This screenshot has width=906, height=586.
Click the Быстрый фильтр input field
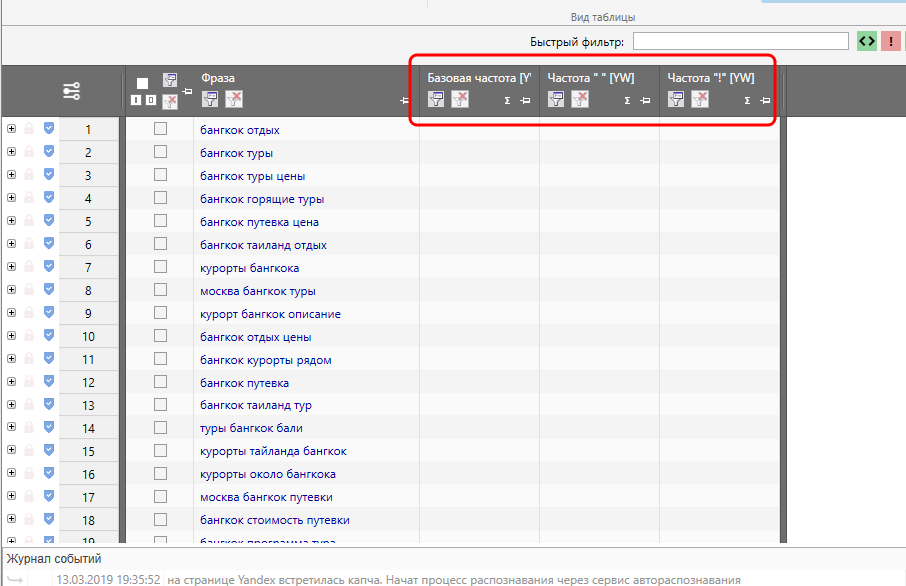(x=740, y=42)
